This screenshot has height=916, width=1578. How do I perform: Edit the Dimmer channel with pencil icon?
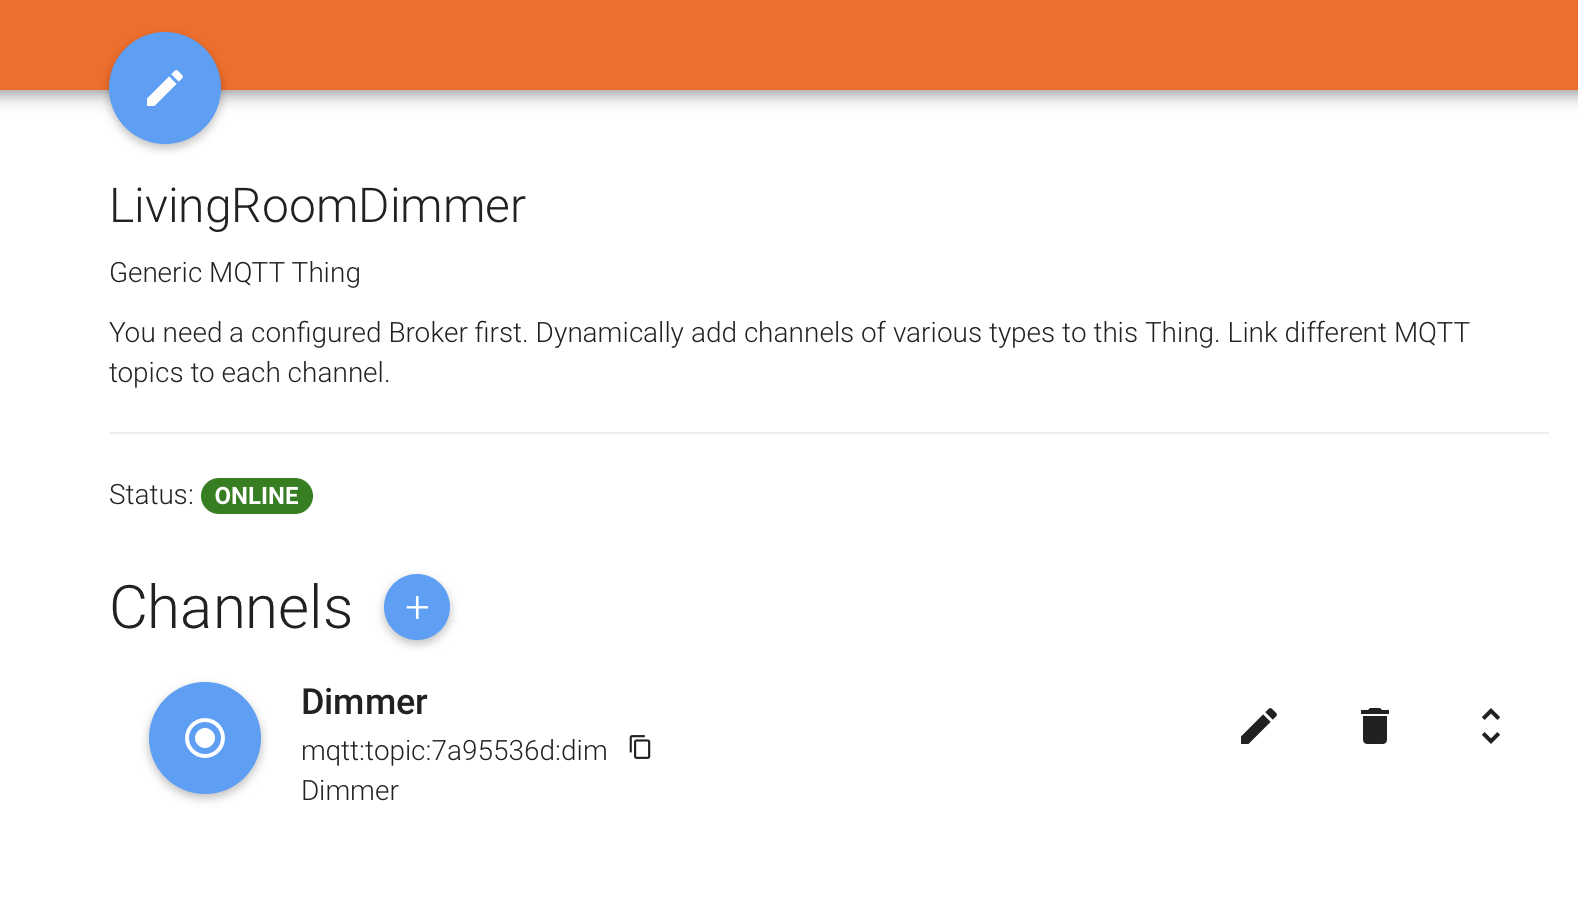pos(1259,726)
